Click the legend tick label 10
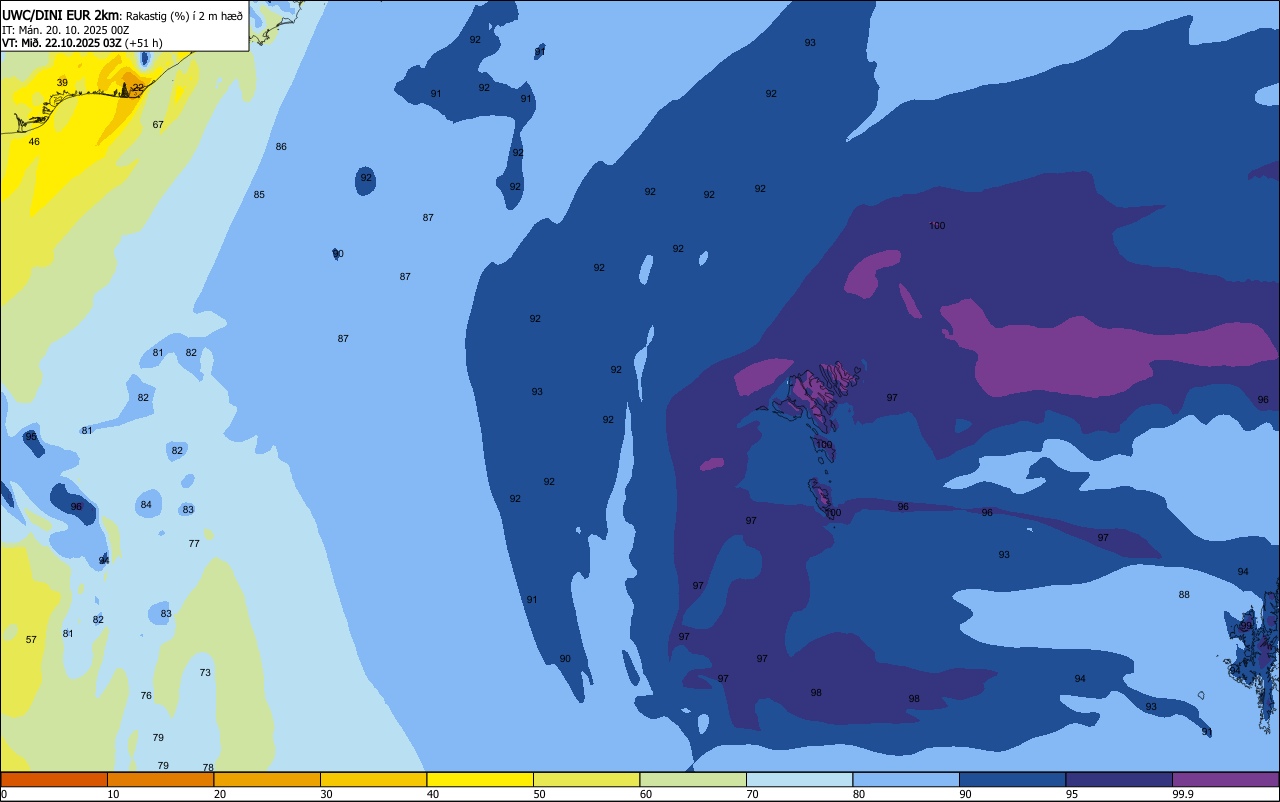The image size is (1280, 802). click(x=113, y=794)
